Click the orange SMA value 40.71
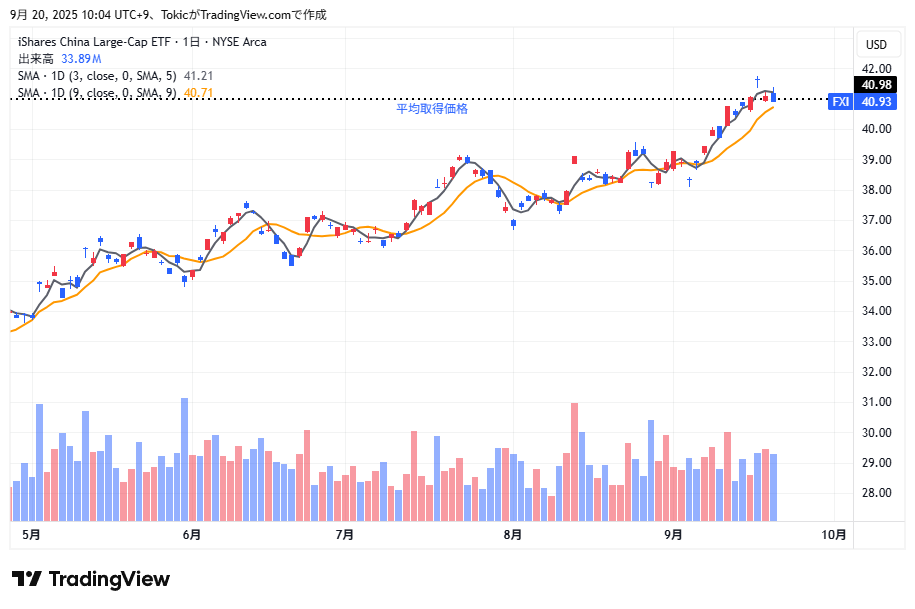 pyautogui.click(x=198, y=93)
